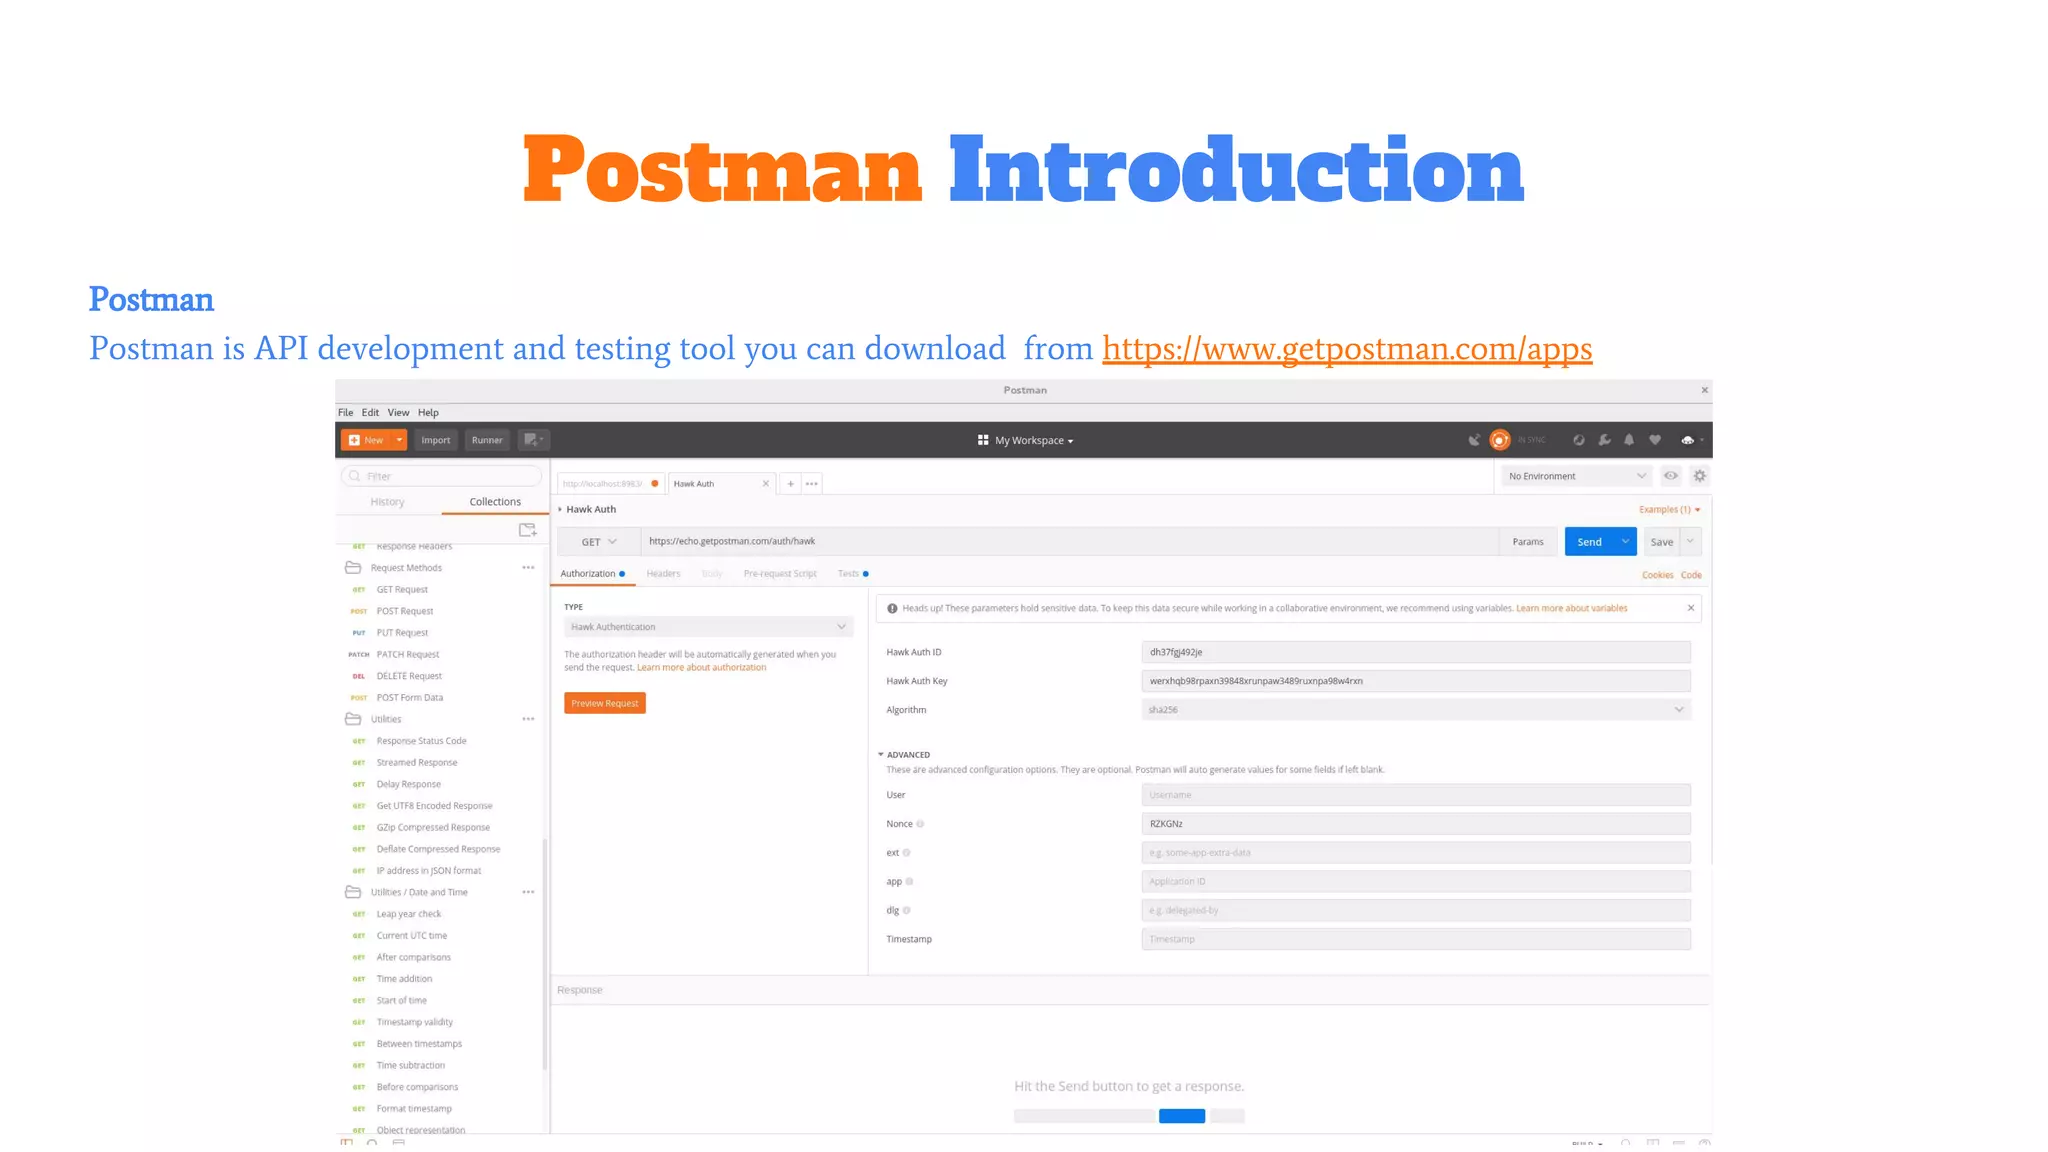Open the New button dropdown arrow
The height and width of the screenshot is (1152, 2048).
pyautogui.click(x=399, y=440)
